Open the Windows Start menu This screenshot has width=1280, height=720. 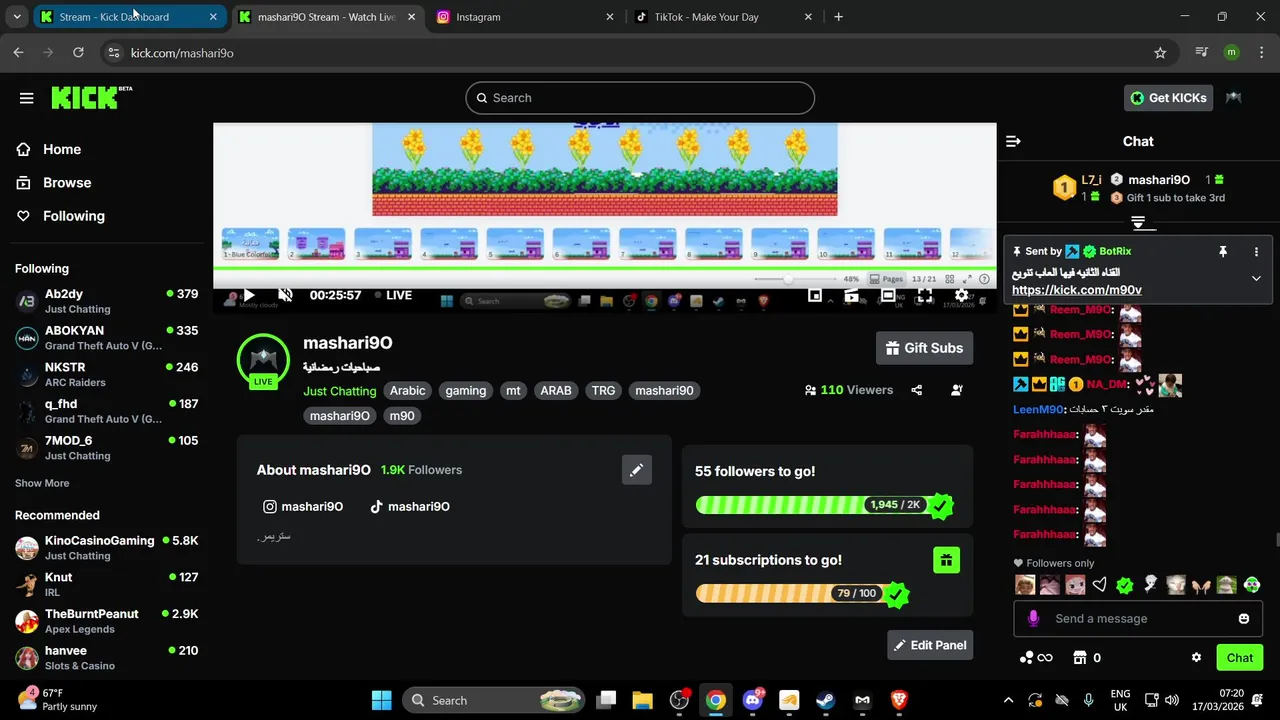point(382,700)
